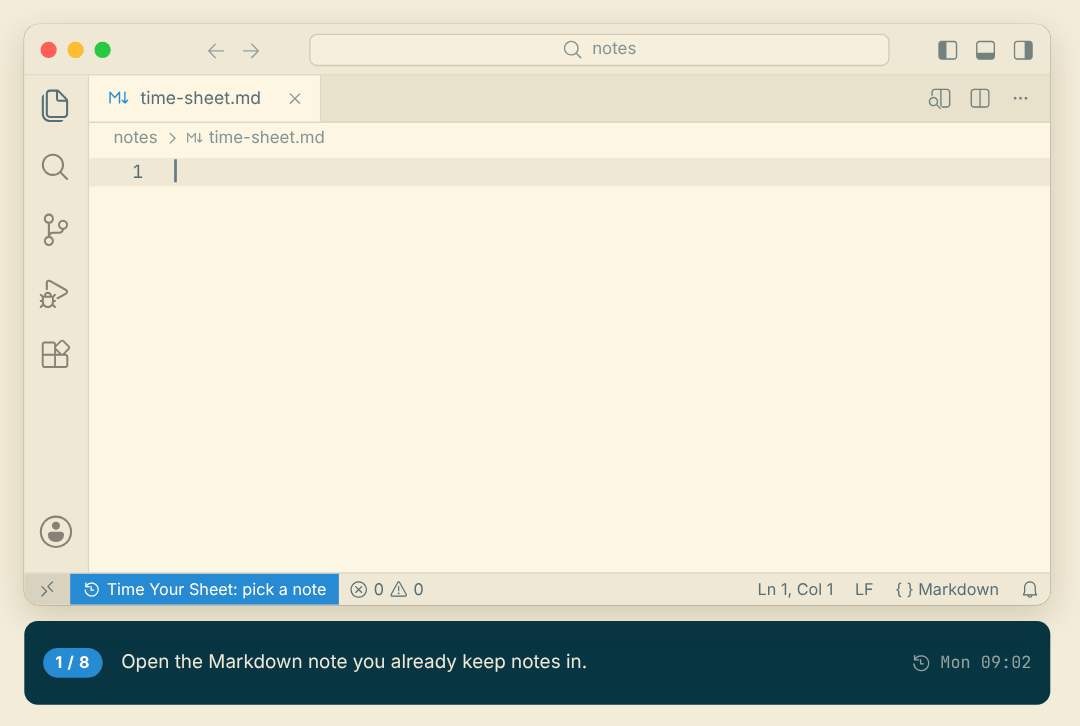Toggle the bottom panel

coord(986,50)
